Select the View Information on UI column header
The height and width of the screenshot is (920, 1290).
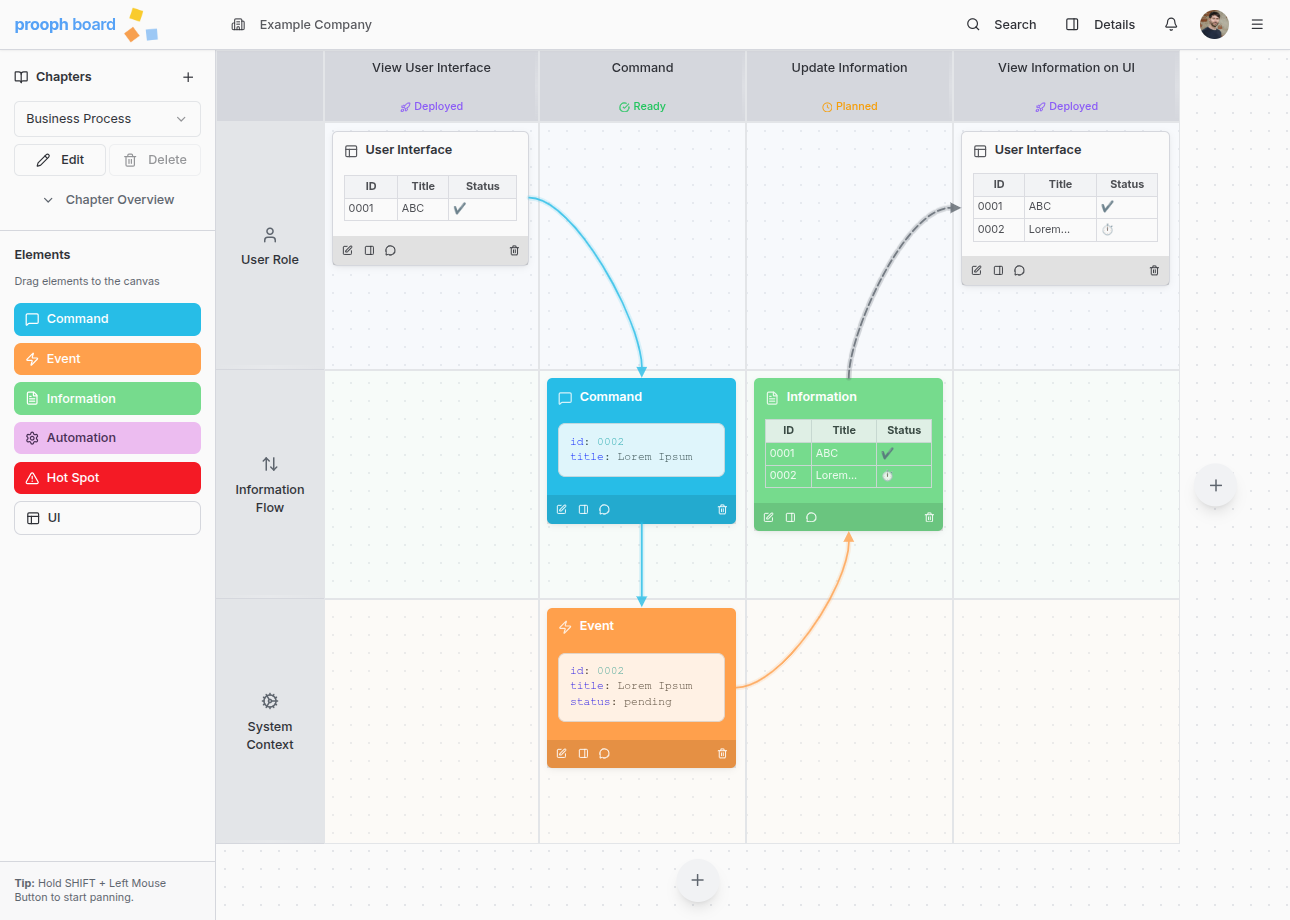1065,68
